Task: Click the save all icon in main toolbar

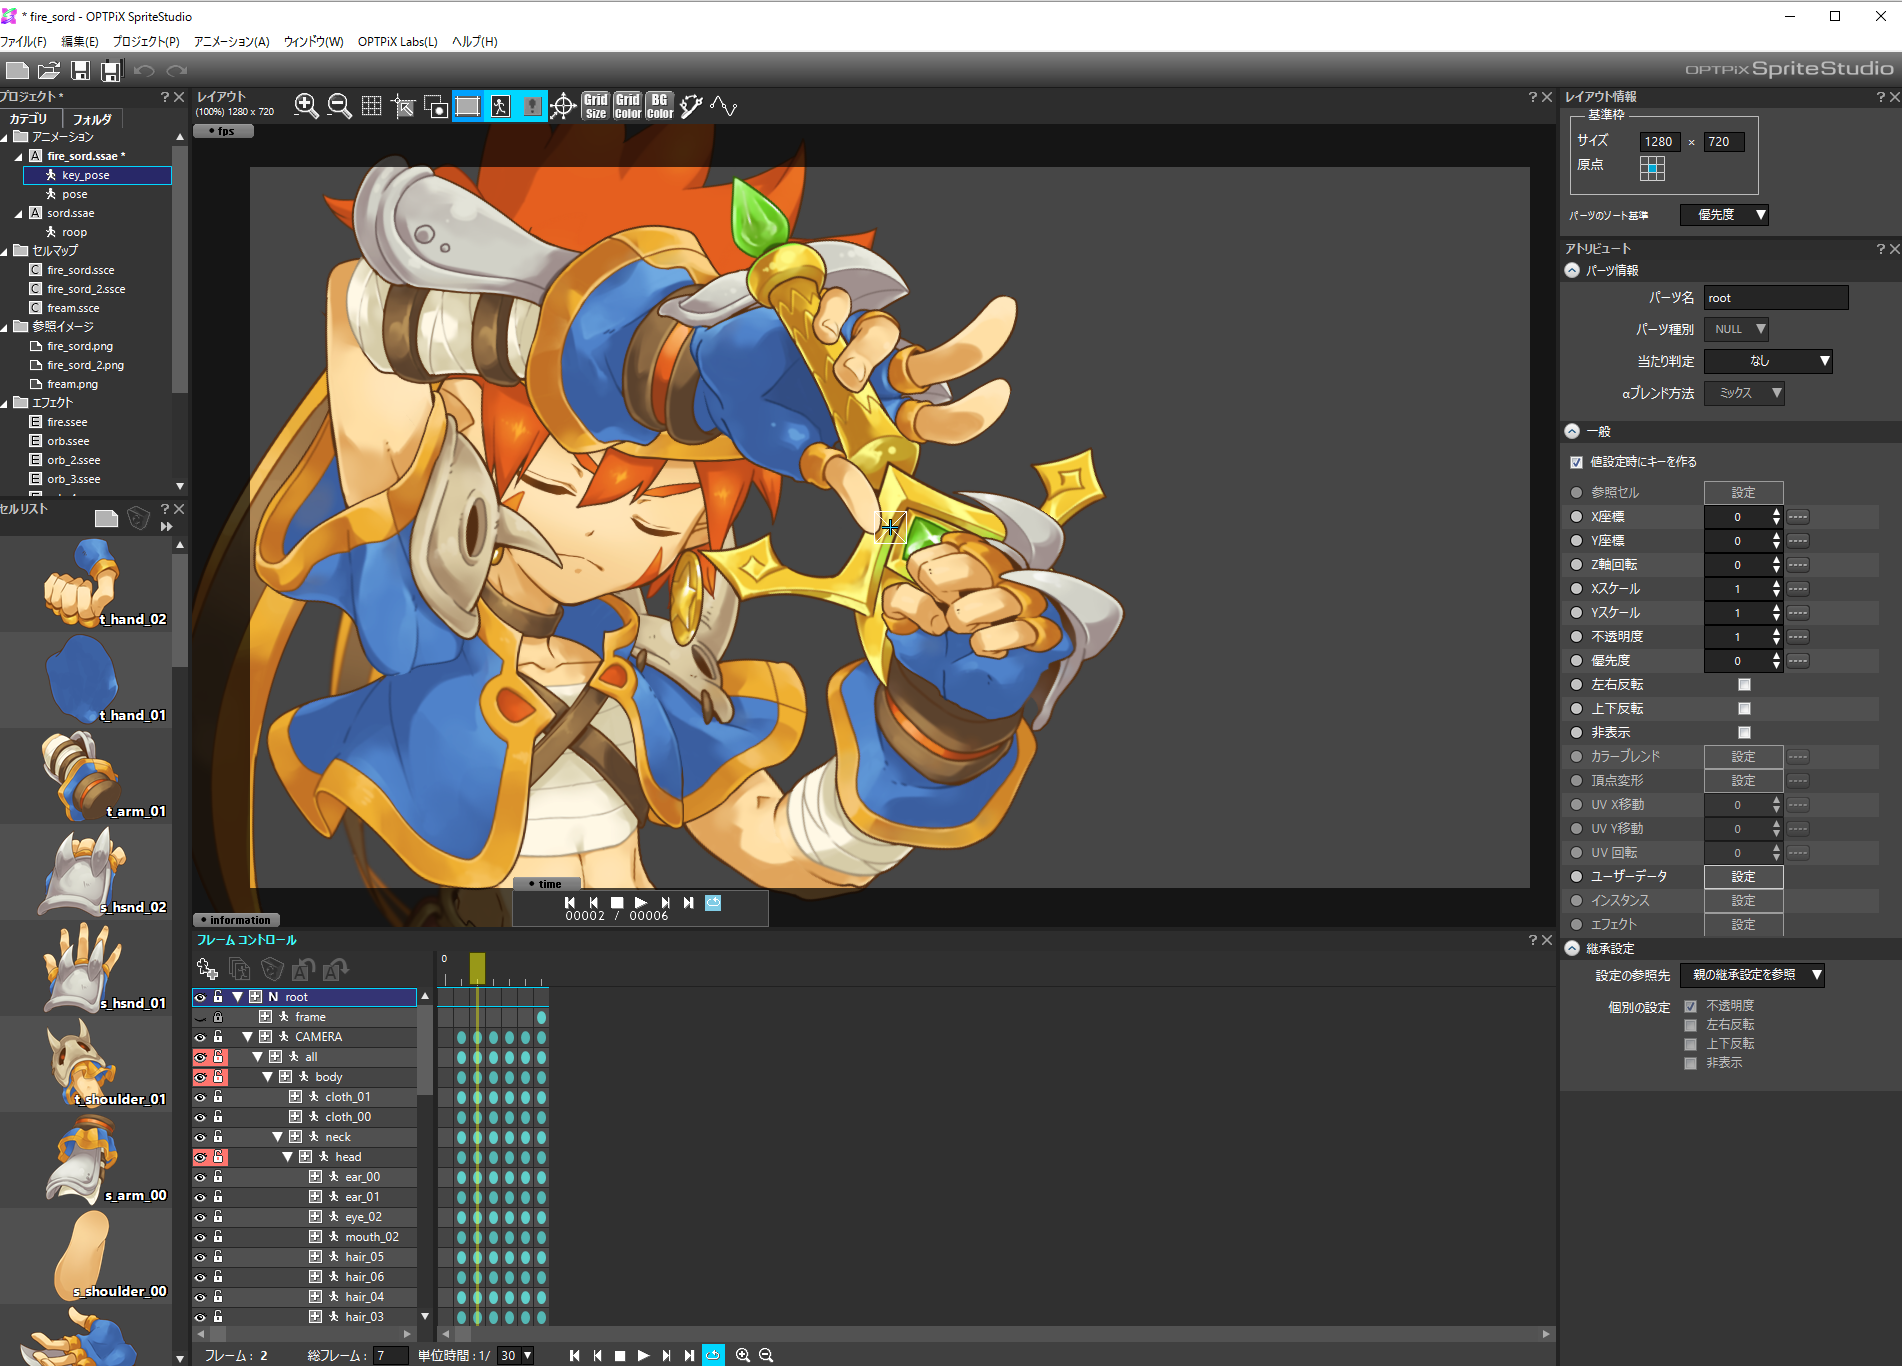Action: (111, 70)
